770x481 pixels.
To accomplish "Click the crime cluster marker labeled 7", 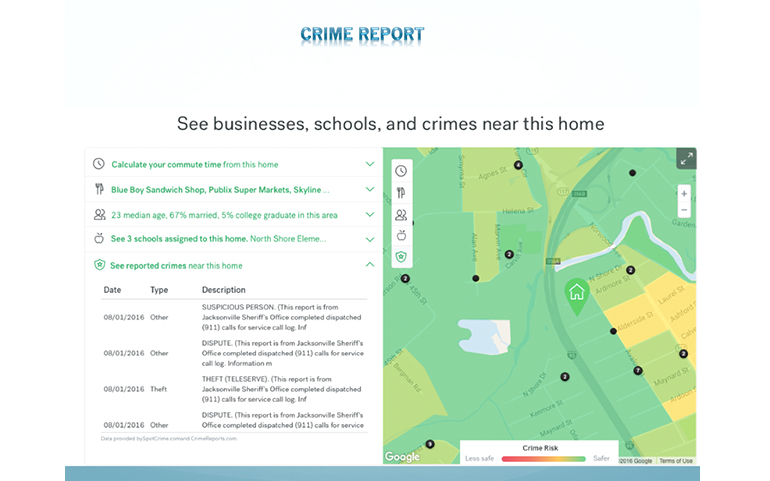I will [x=638, y=370].
